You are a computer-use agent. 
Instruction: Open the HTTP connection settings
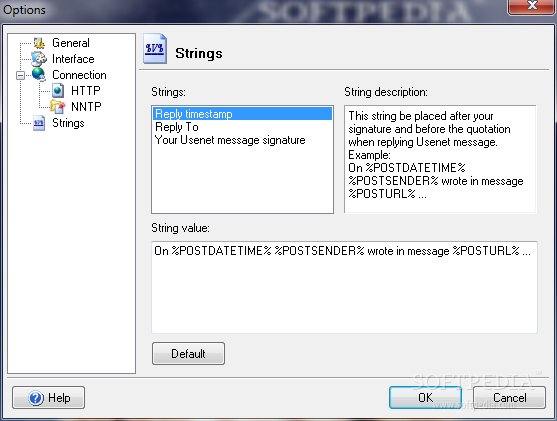click(86, 91)
